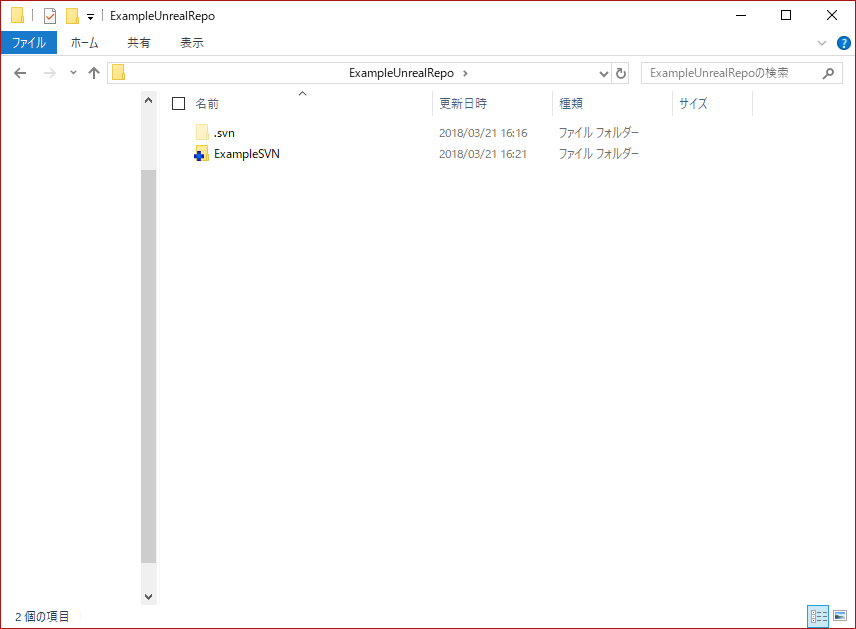The width and height of the screenshot is (856, 629).
Task: Select the .svn folder name
Action: click(224, 133)
